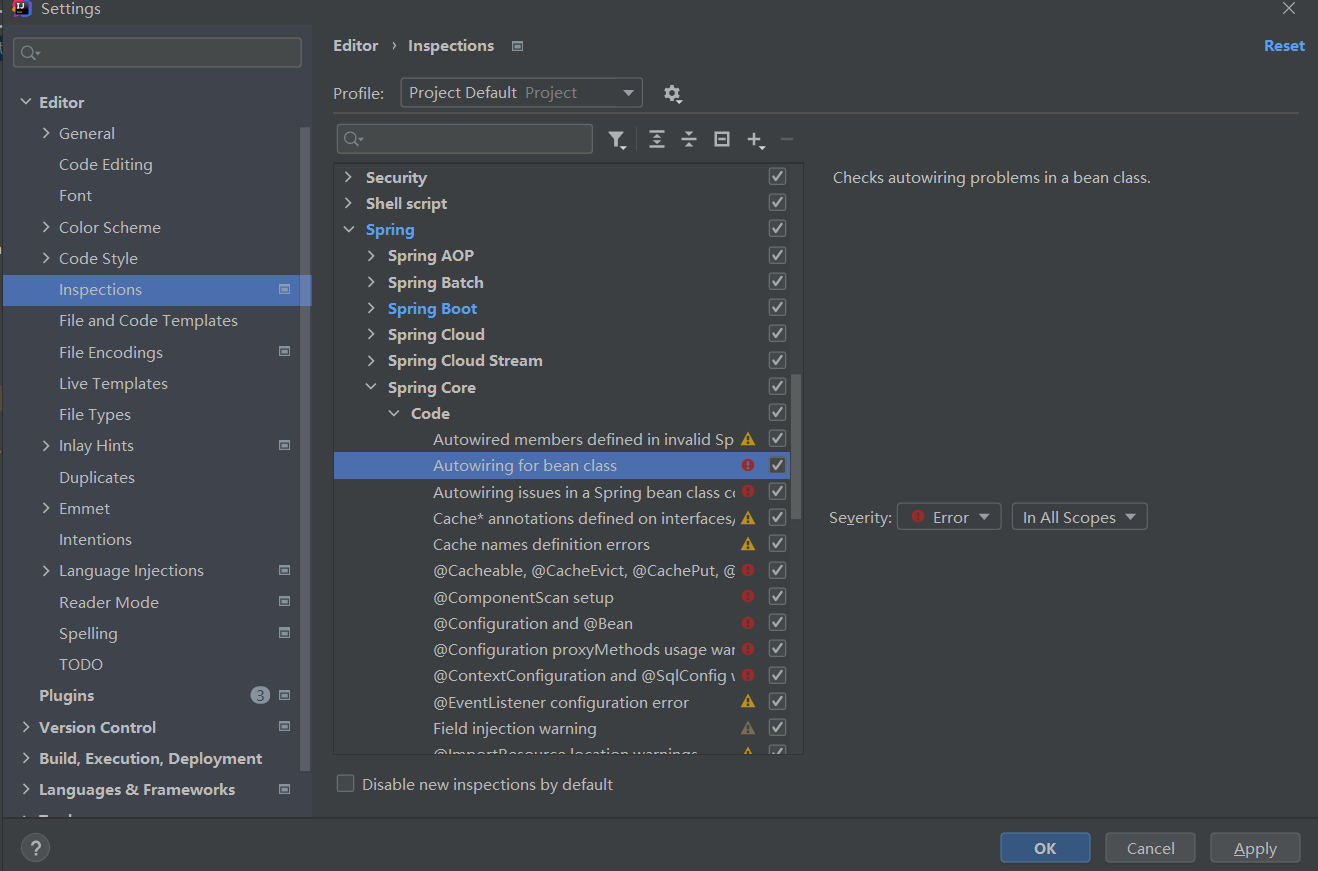The height and width of the screenshot is (871, 1318).
Task: Click error icon on @Configuration and @Bean row
Action: point(748,623)
